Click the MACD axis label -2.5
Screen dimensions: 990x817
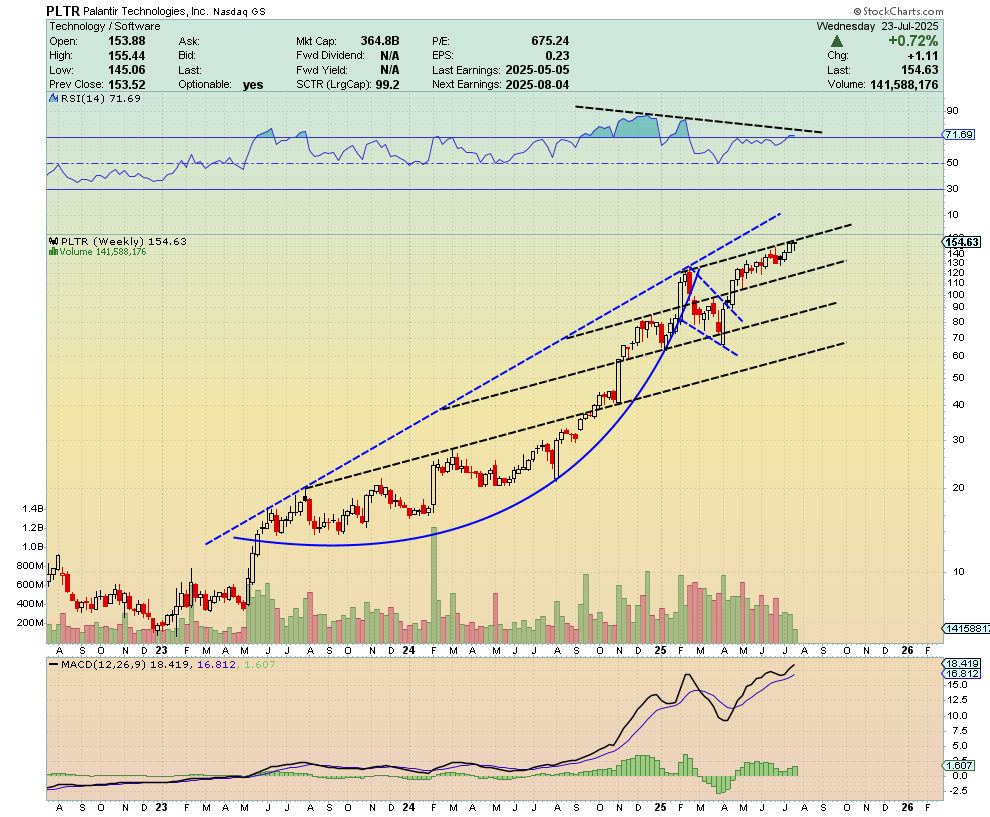click(x=958, y=791)
